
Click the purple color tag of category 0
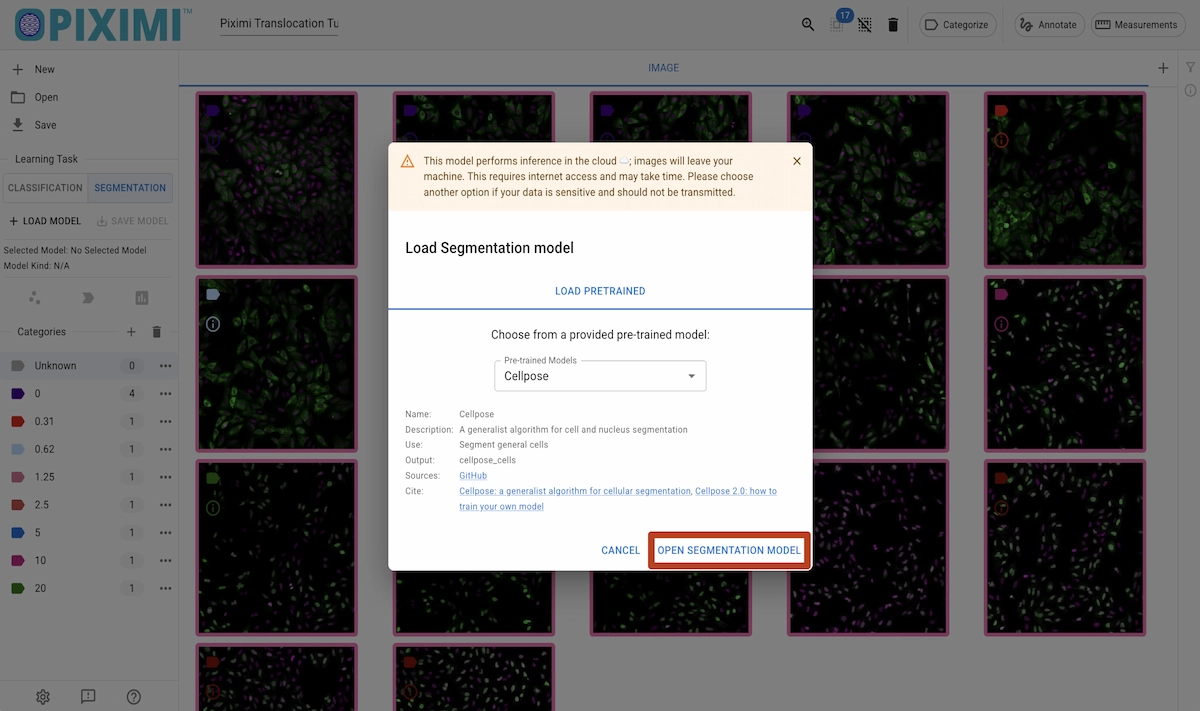[17, 394]
